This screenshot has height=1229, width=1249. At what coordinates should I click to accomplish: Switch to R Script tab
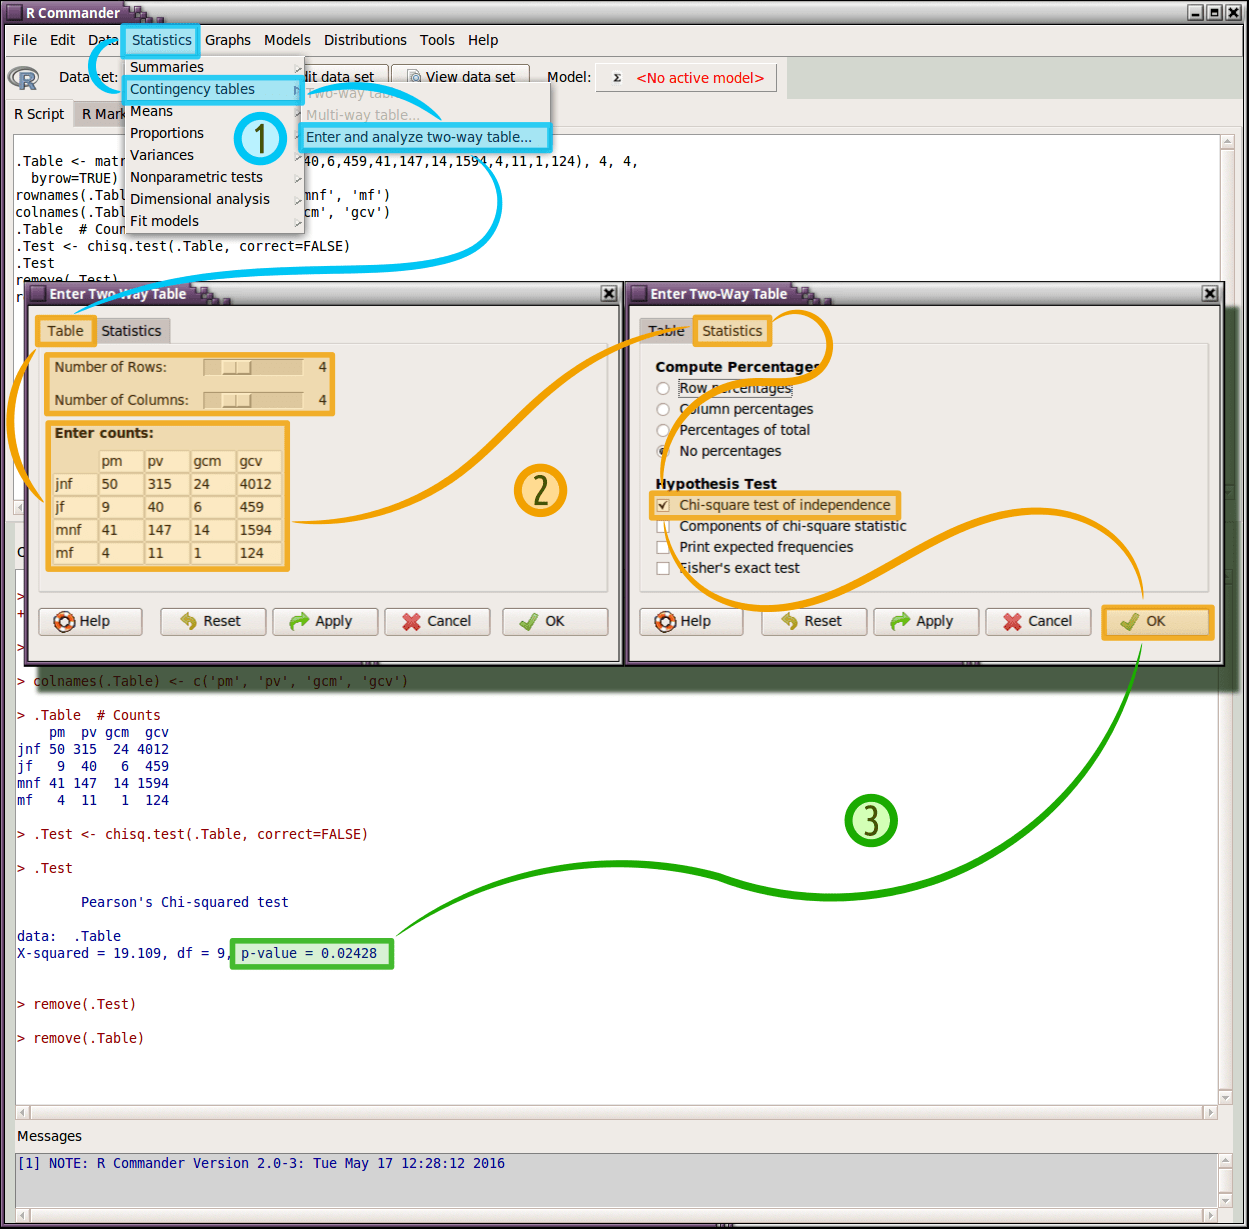[x=39, y=114]
